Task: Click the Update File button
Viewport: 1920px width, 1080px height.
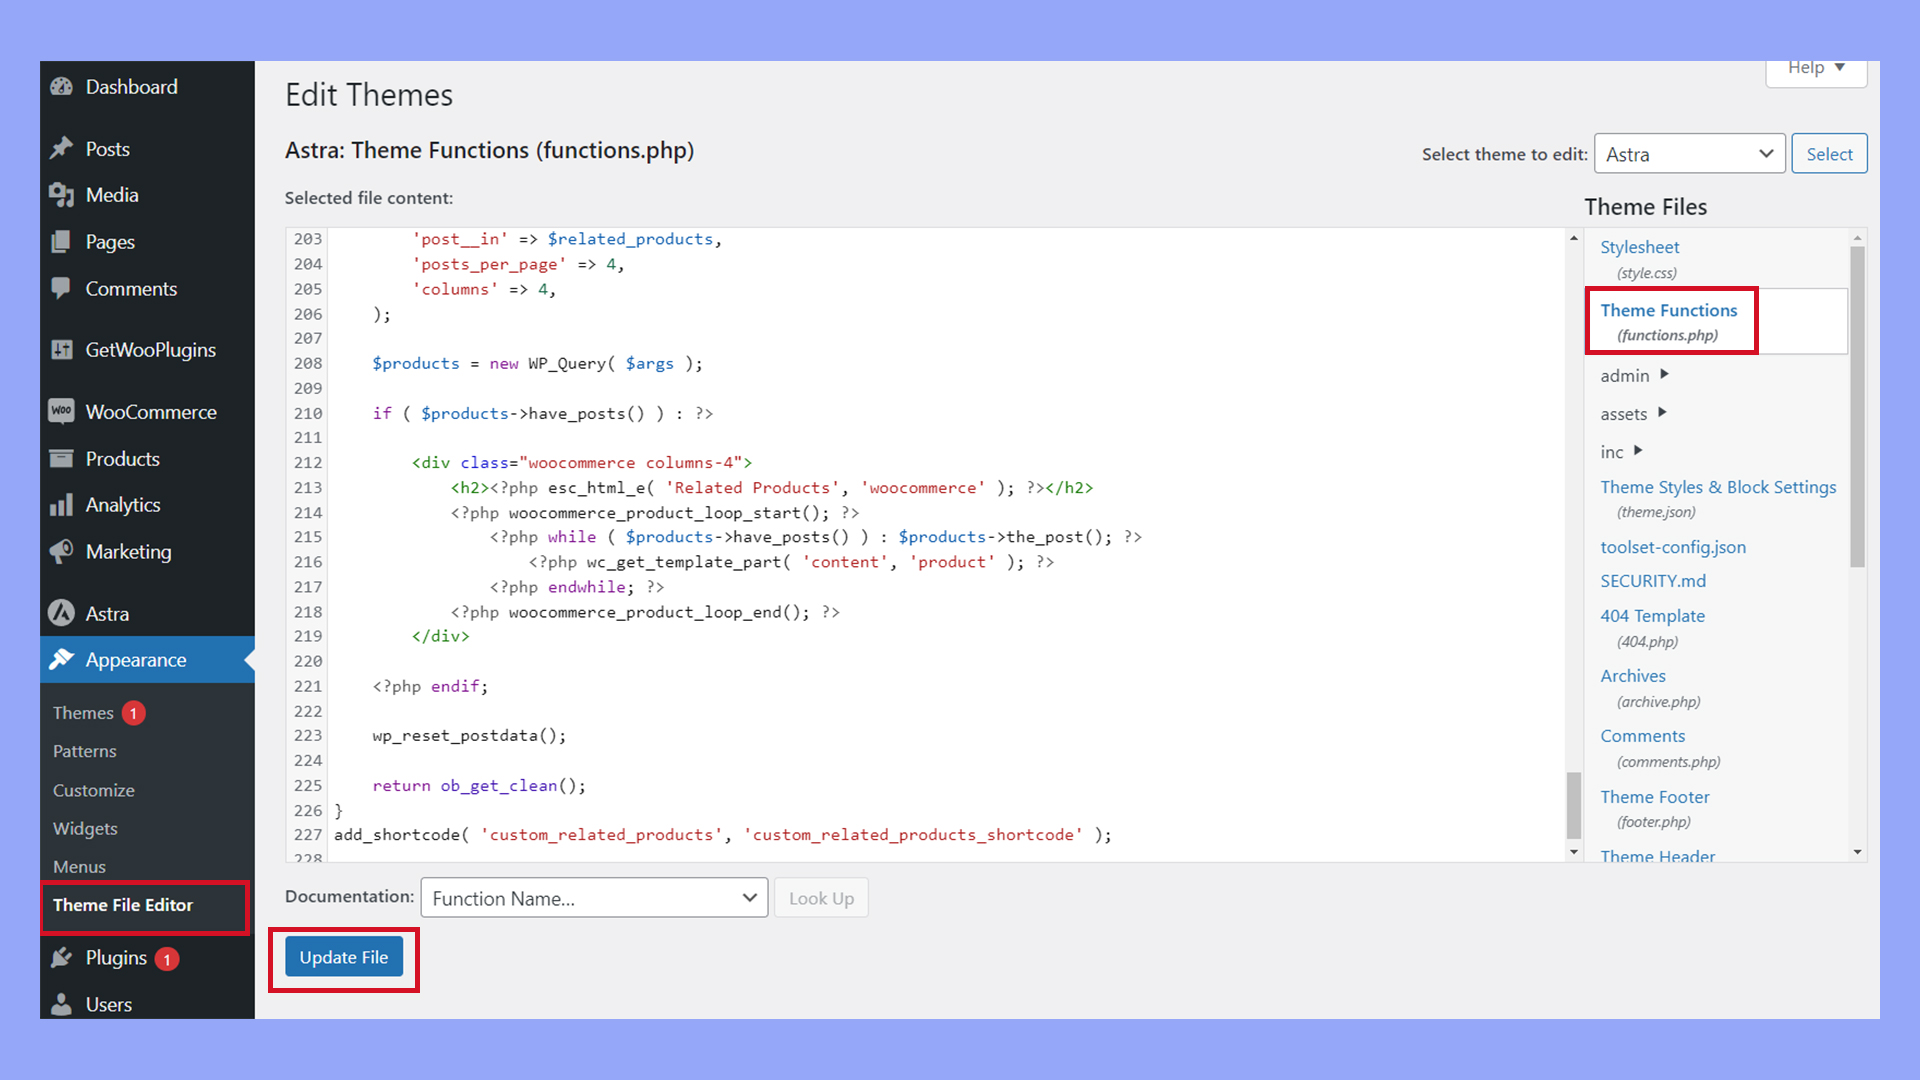Action: point(343,957)
